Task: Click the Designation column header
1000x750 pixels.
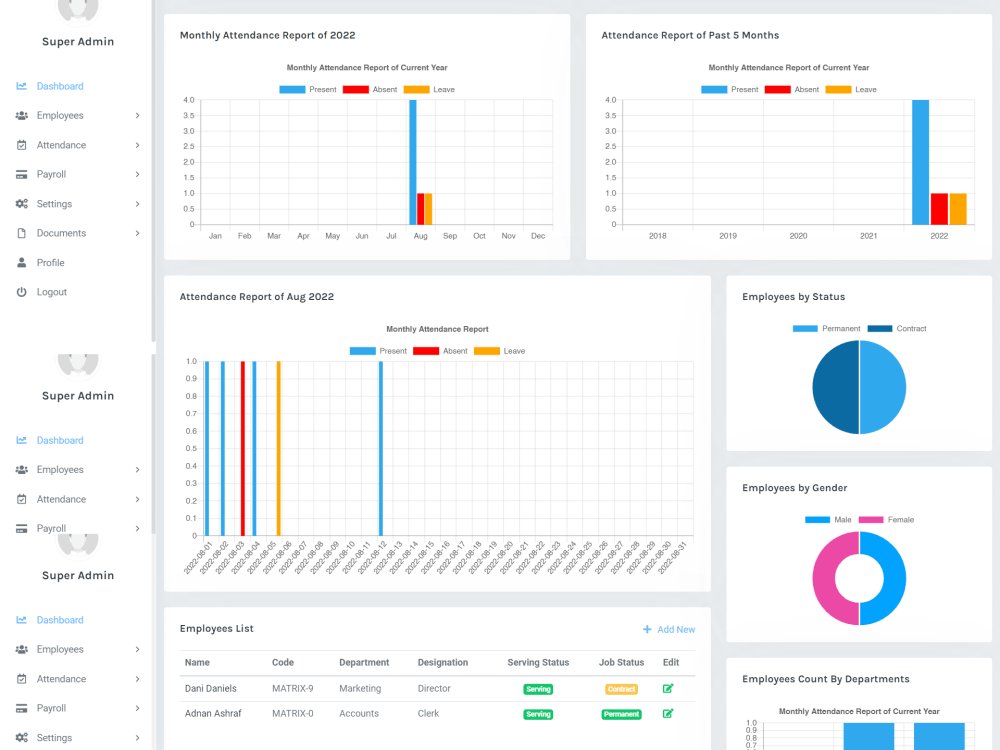Action: pyautogui.click(x=443, y=663)
